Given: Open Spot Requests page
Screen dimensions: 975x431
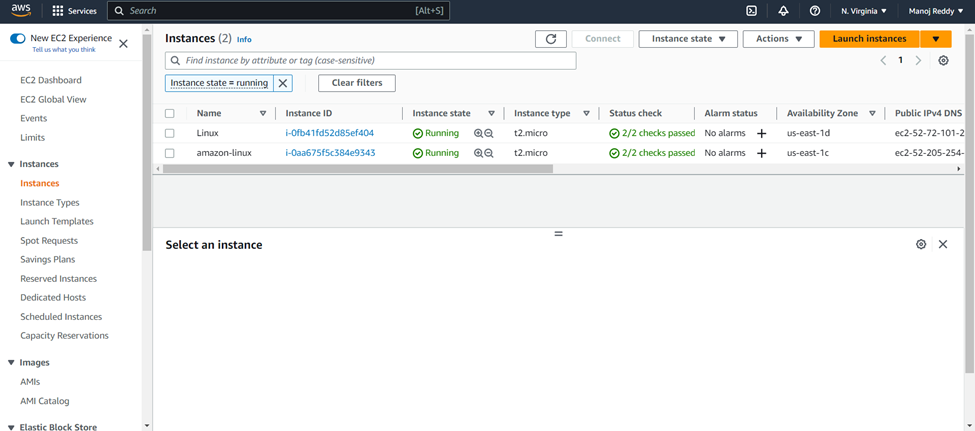Looking at the screenshot, I should tap(49, 241).
